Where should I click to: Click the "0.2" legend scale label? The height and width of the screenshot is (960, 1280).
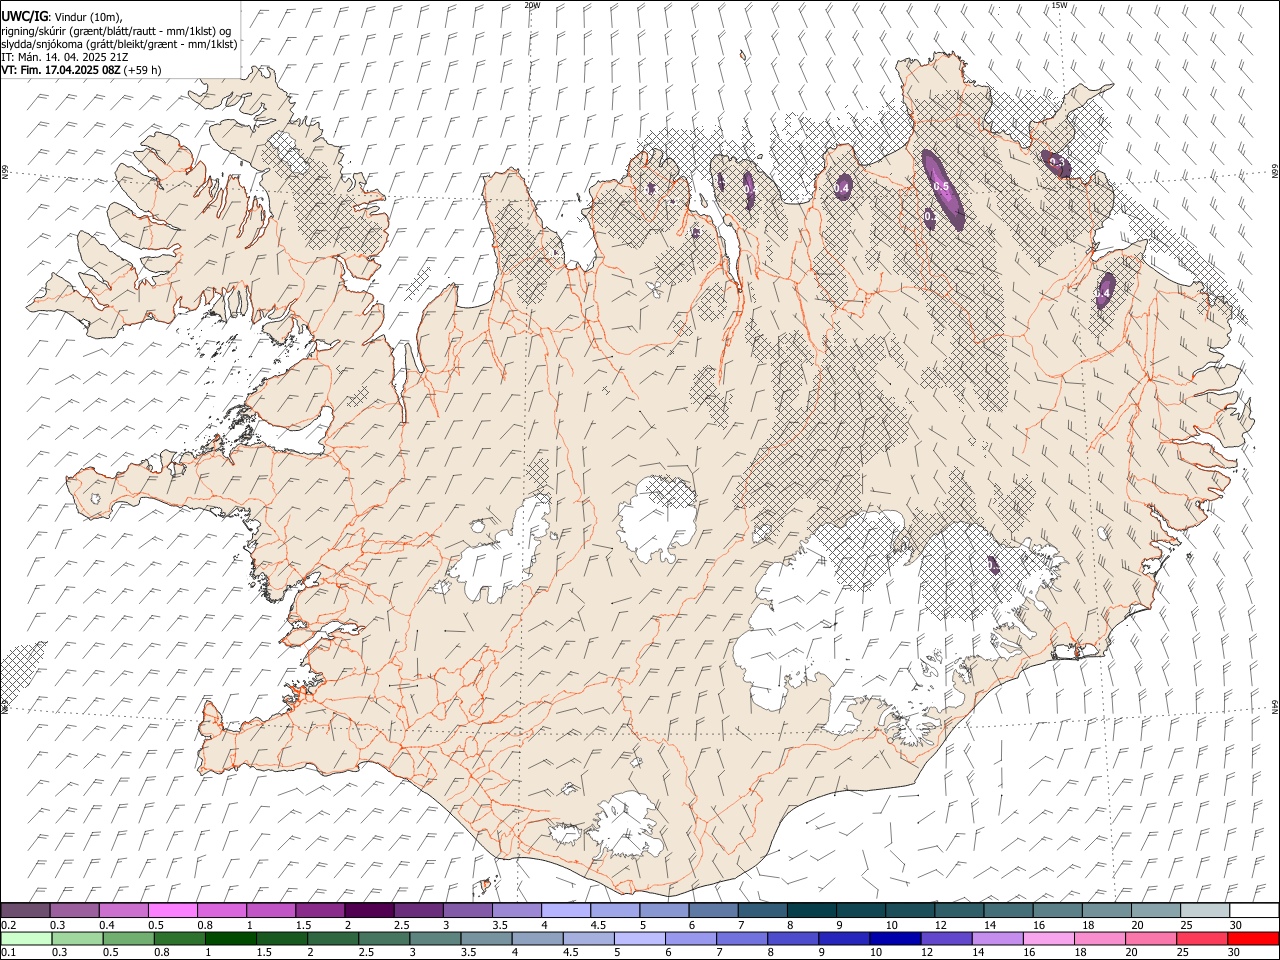coord(8,925)
